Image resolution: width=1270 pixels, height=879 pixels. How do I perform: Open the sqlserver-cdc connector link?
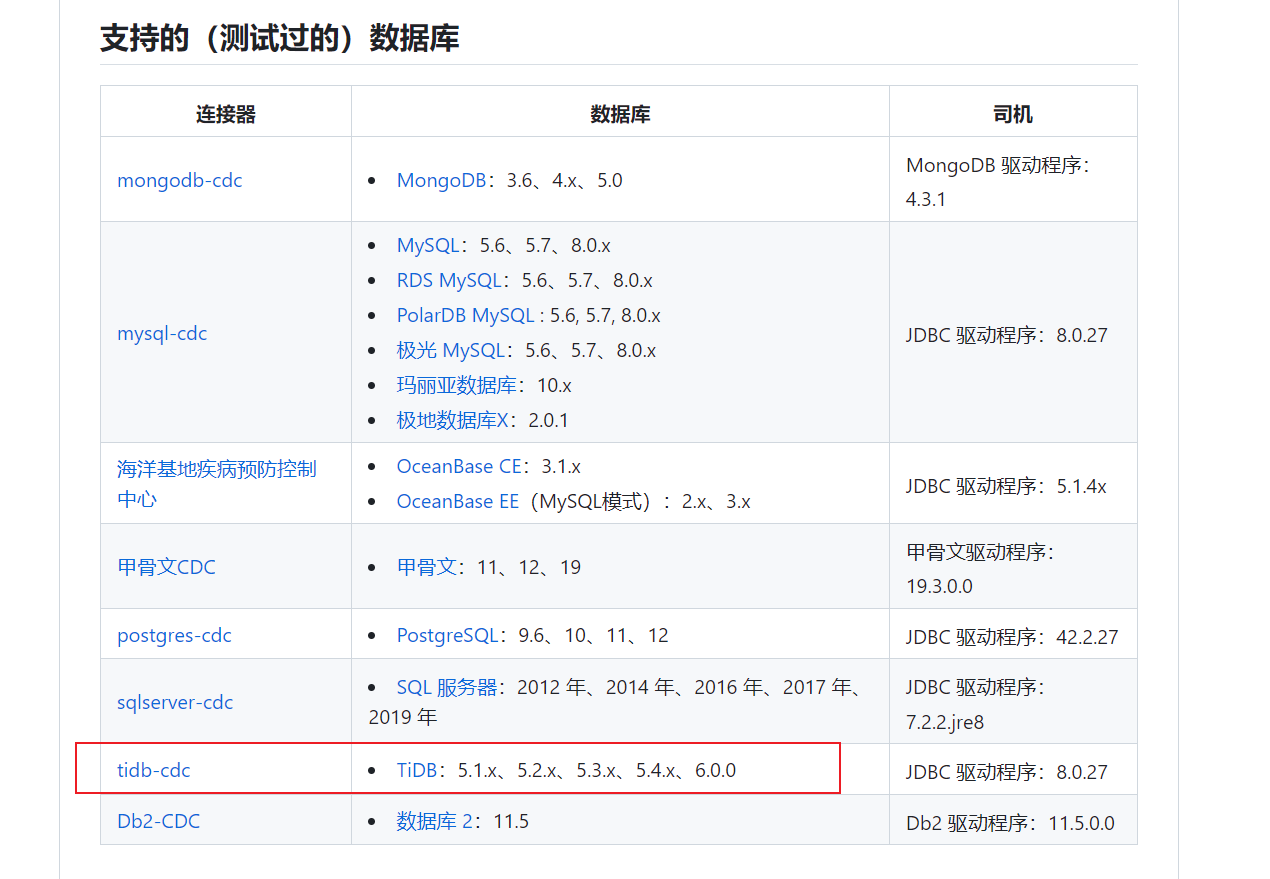175,702
